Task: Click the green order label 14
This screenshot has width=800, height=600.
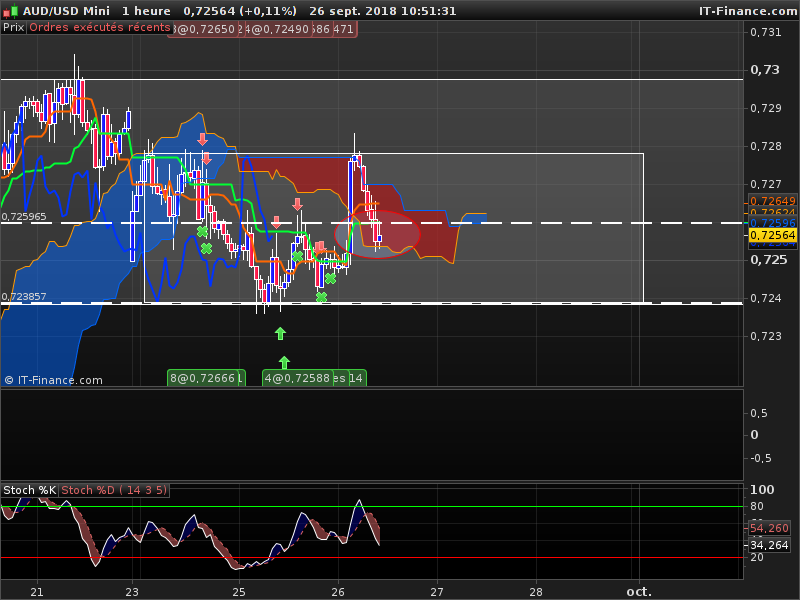Action: [357, 378]
